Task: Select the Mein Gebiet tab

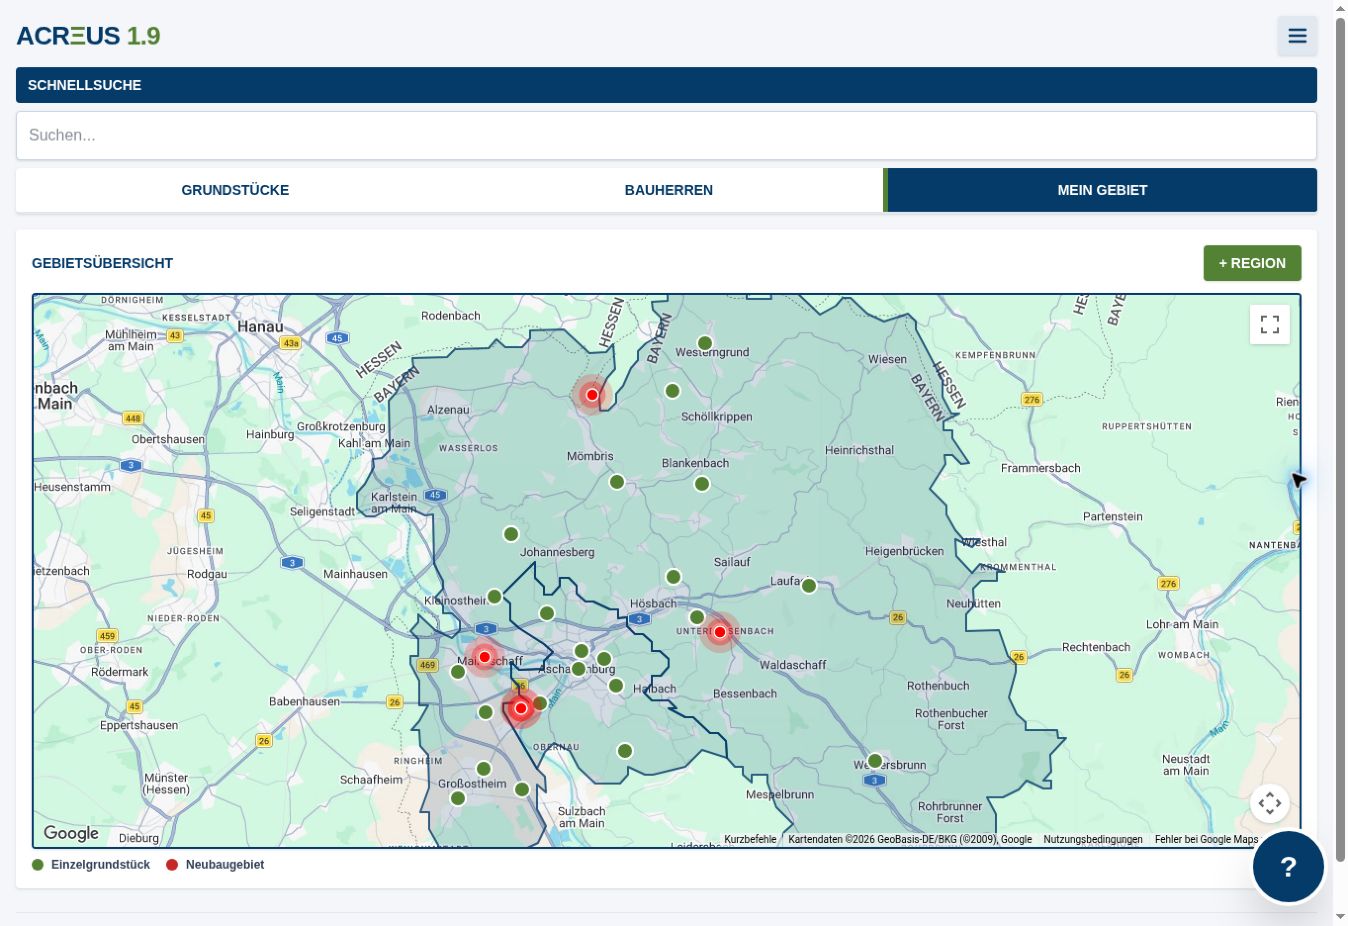Action: 1102,190
